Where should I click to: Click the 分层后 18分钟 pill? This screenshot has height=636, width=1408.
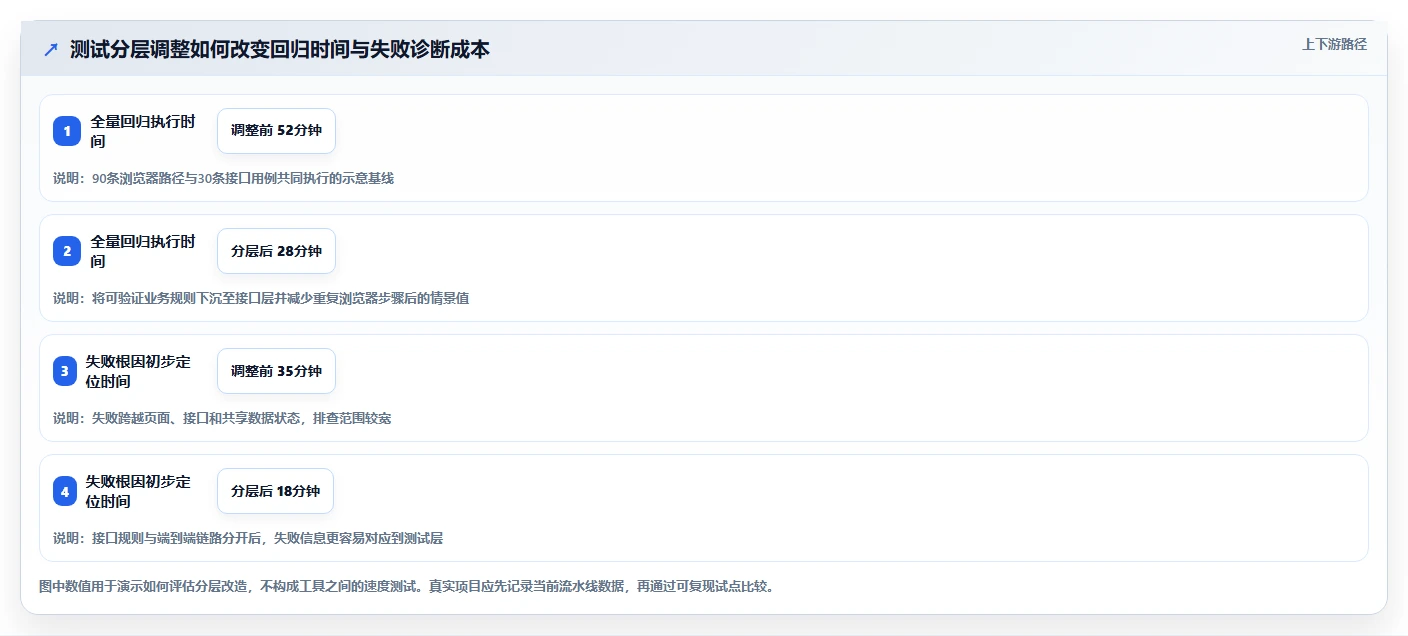click(x=275, y=491)
